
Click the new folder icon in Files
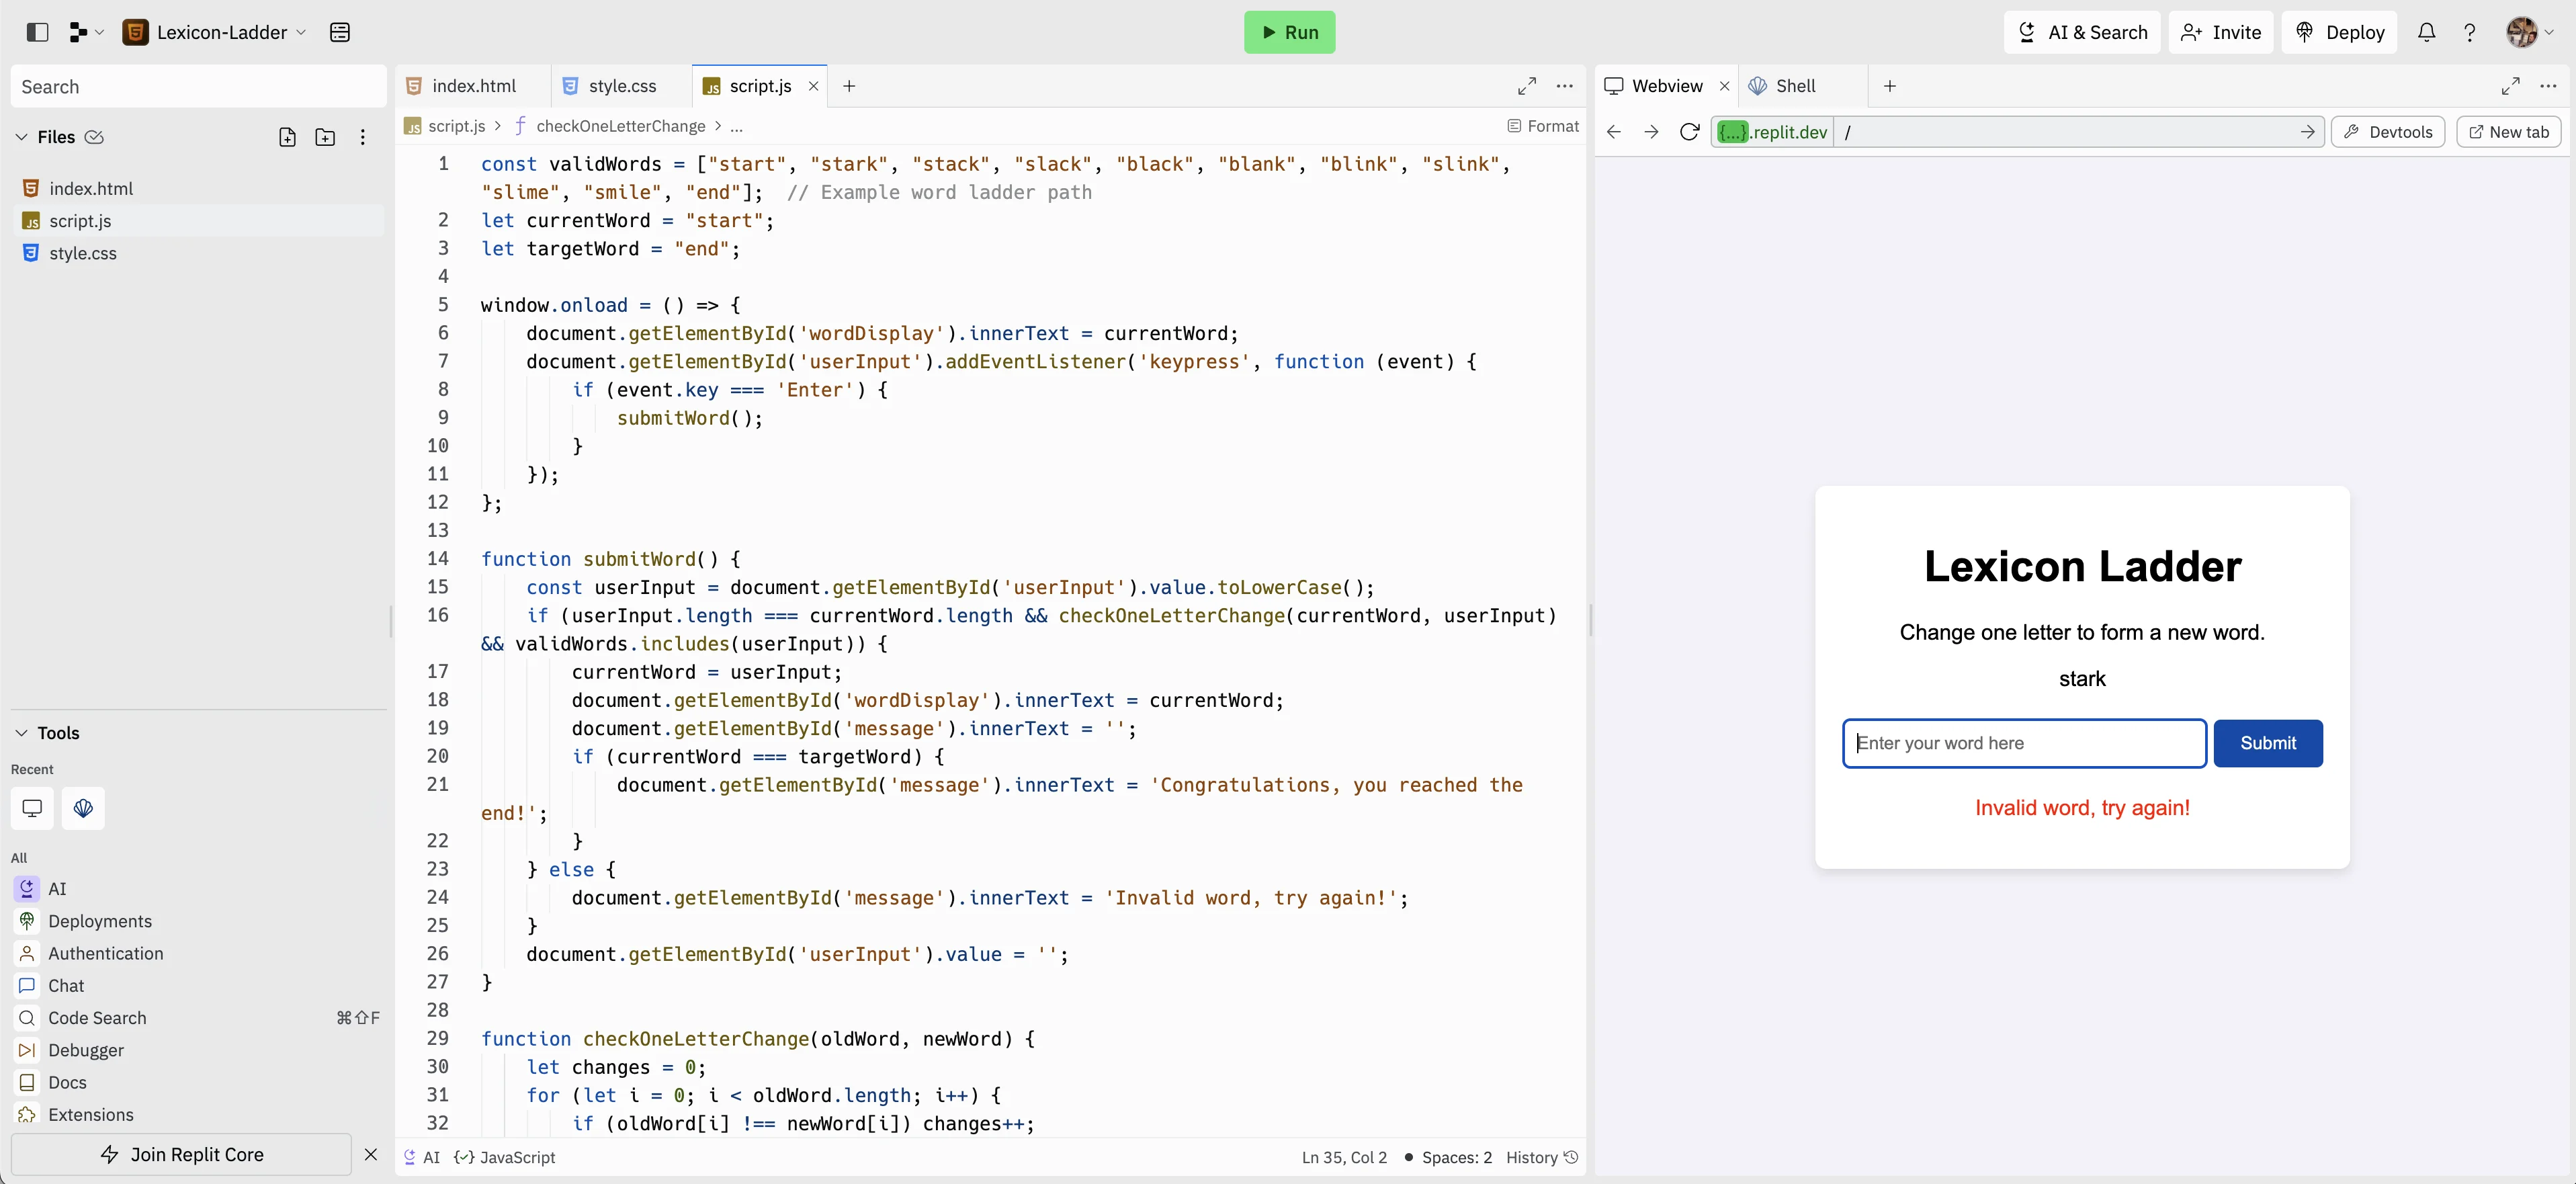pyautogui.click(x=325, y=137)
